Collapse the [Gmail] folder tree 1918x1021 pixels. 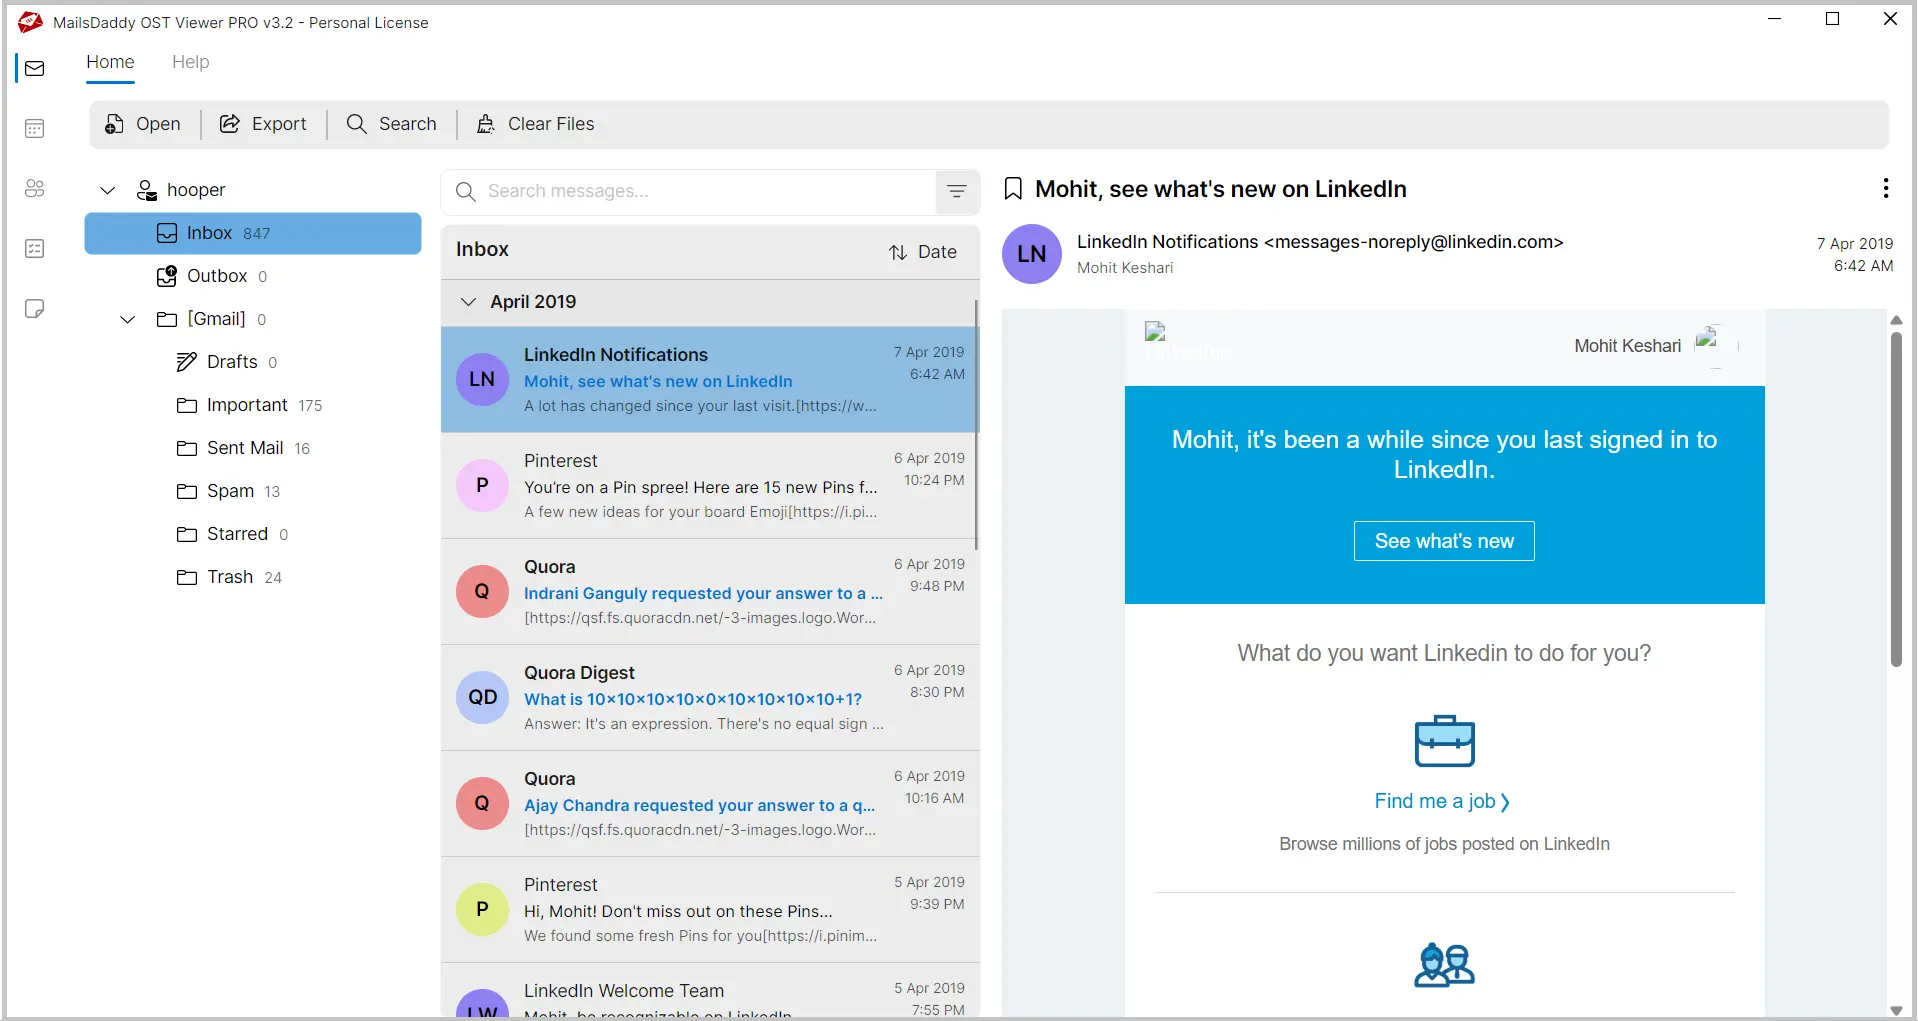(128, 319)
